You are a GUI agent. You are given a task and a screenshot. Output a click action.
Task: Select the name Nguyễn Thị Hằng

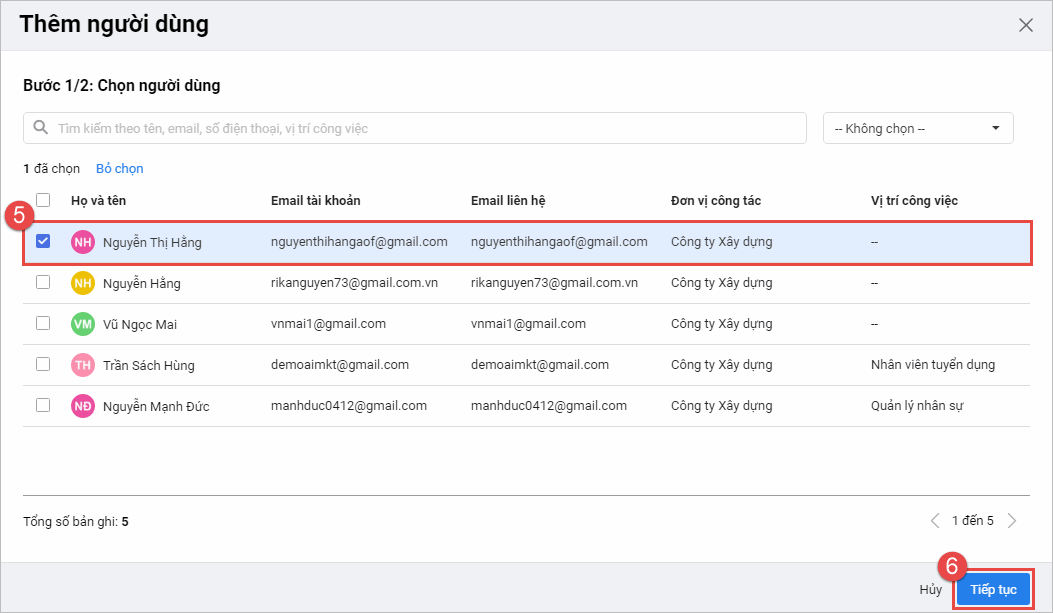[152, 242]
